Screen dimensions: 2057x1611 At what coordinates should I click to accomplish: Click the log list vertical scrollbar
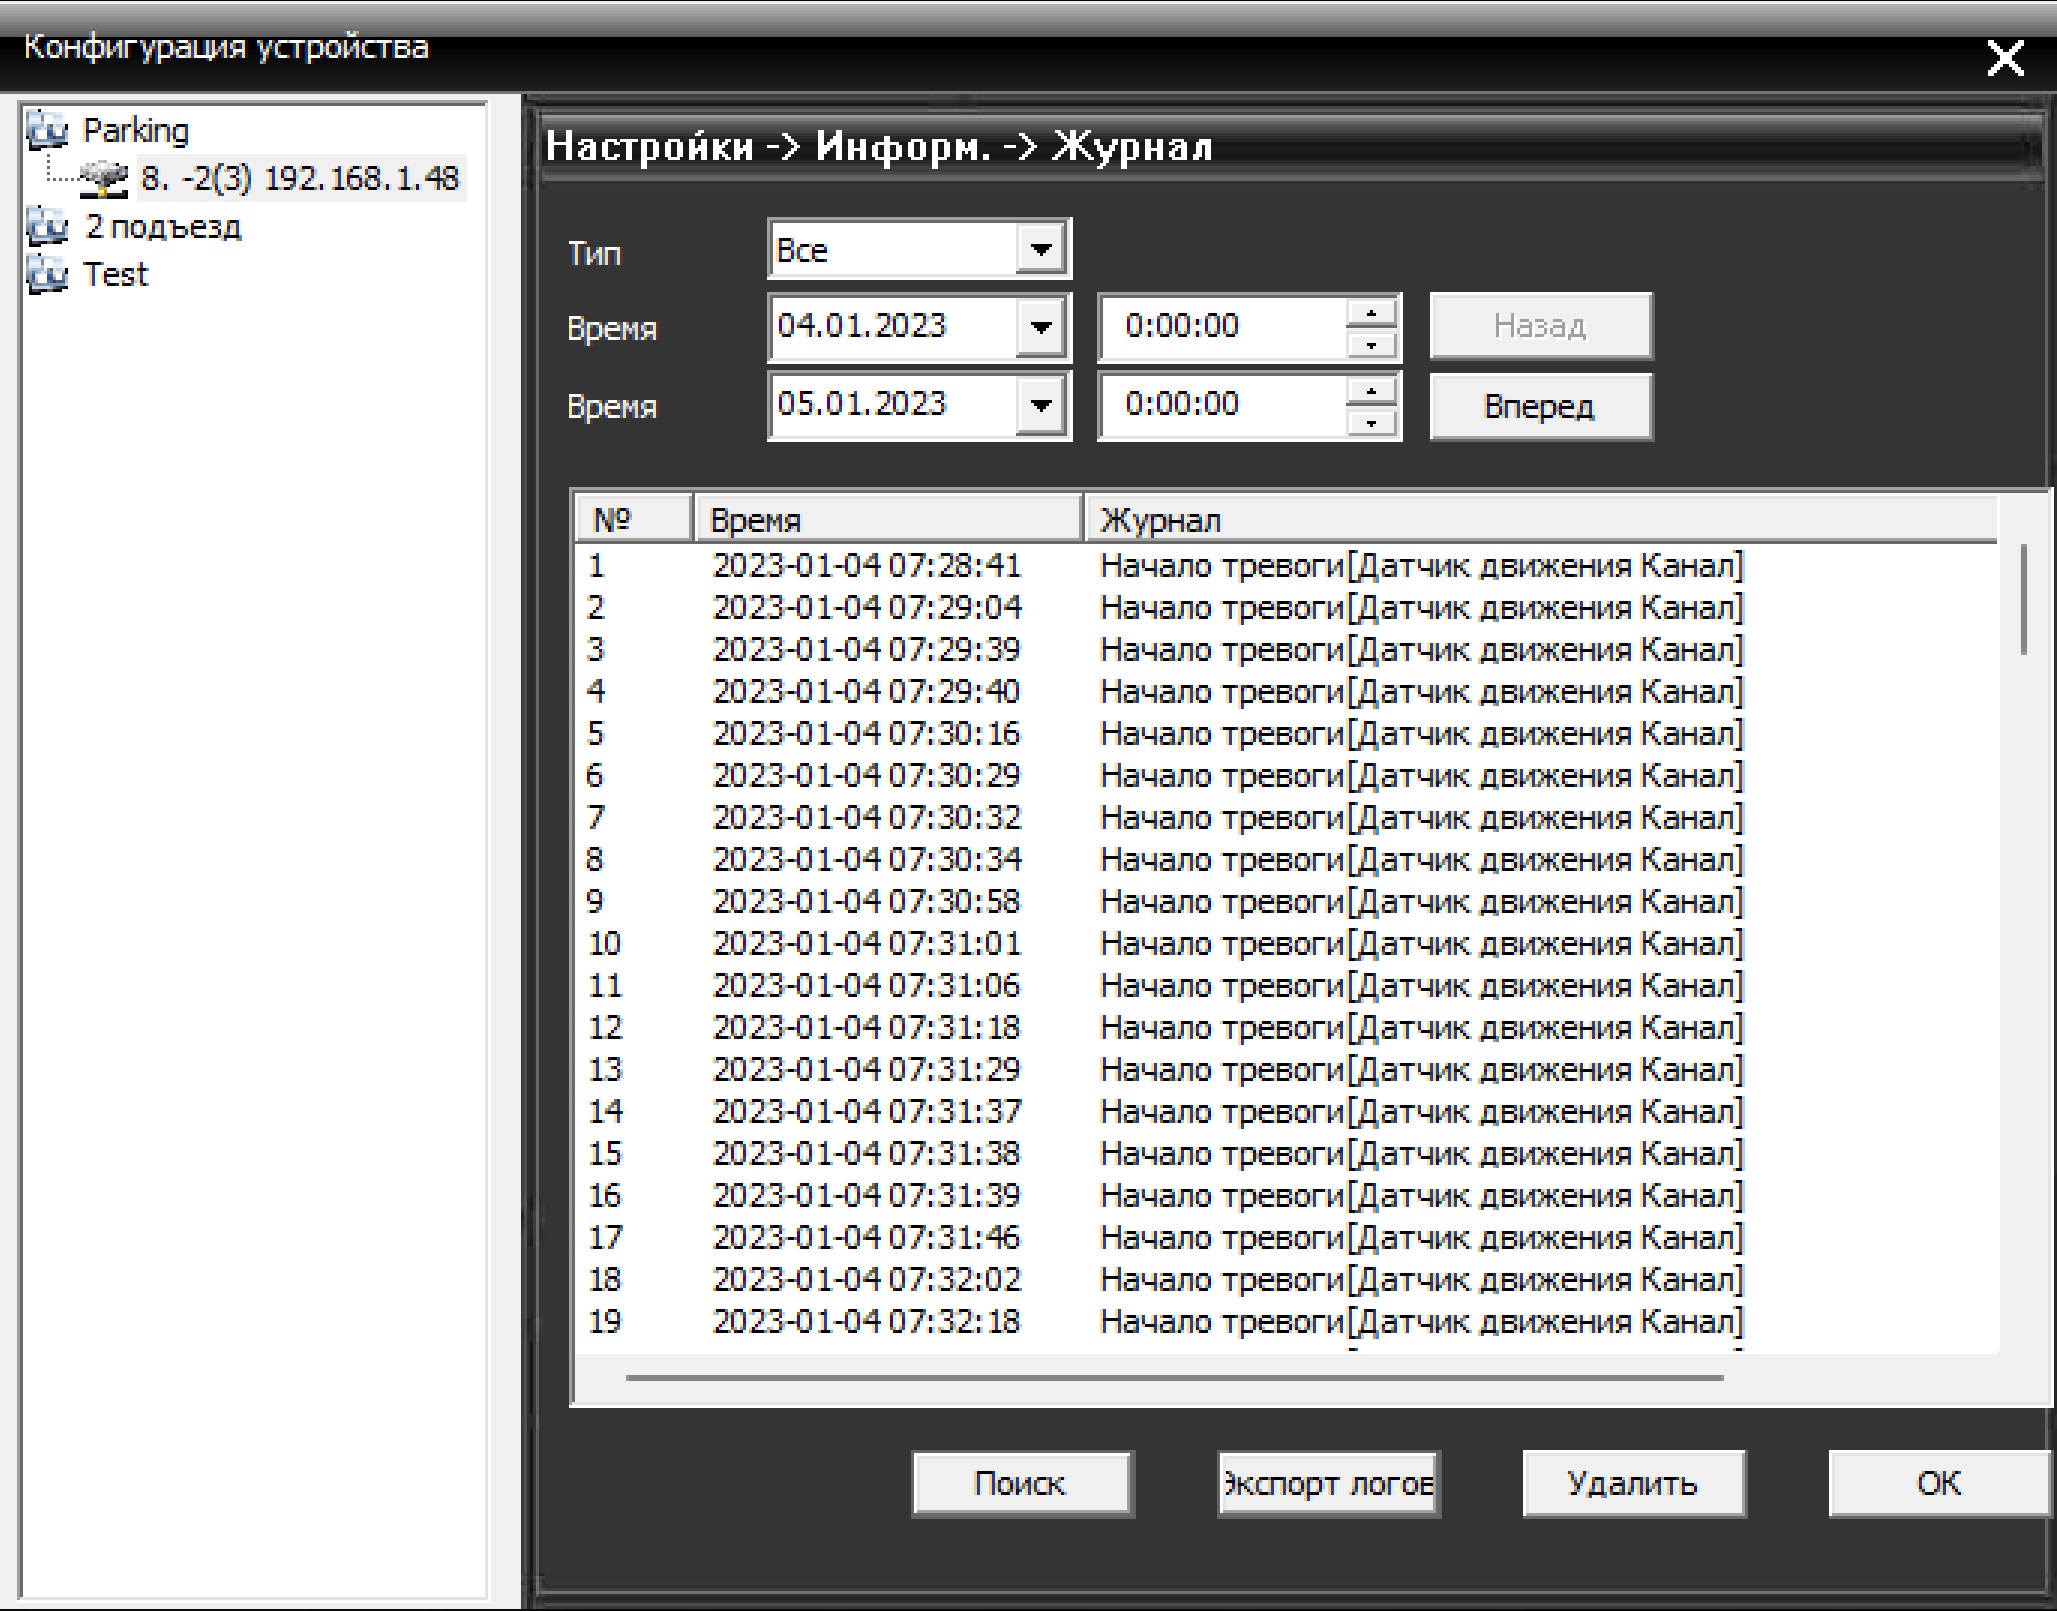(2023, 600)
